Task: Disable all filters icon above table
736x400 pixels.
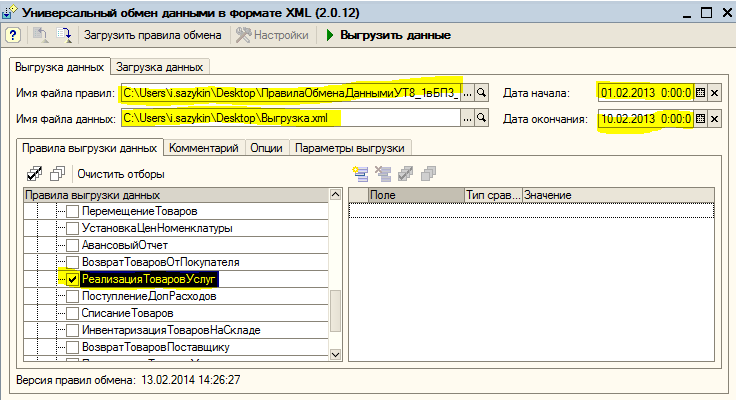Action: click(428, 174)
